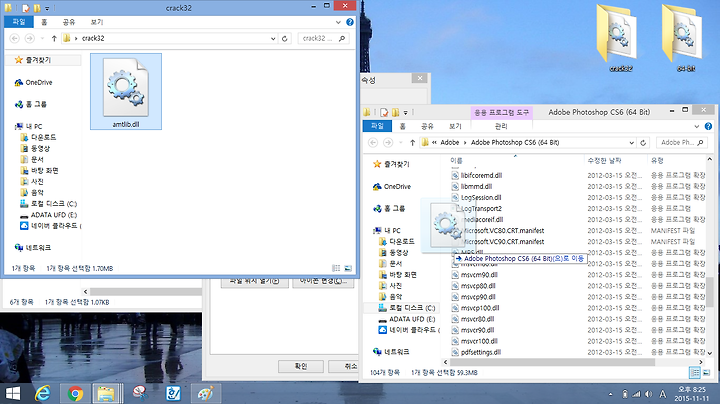720x404 pixels.
Task: Open help in crack32 window
Action: (350, 22)
